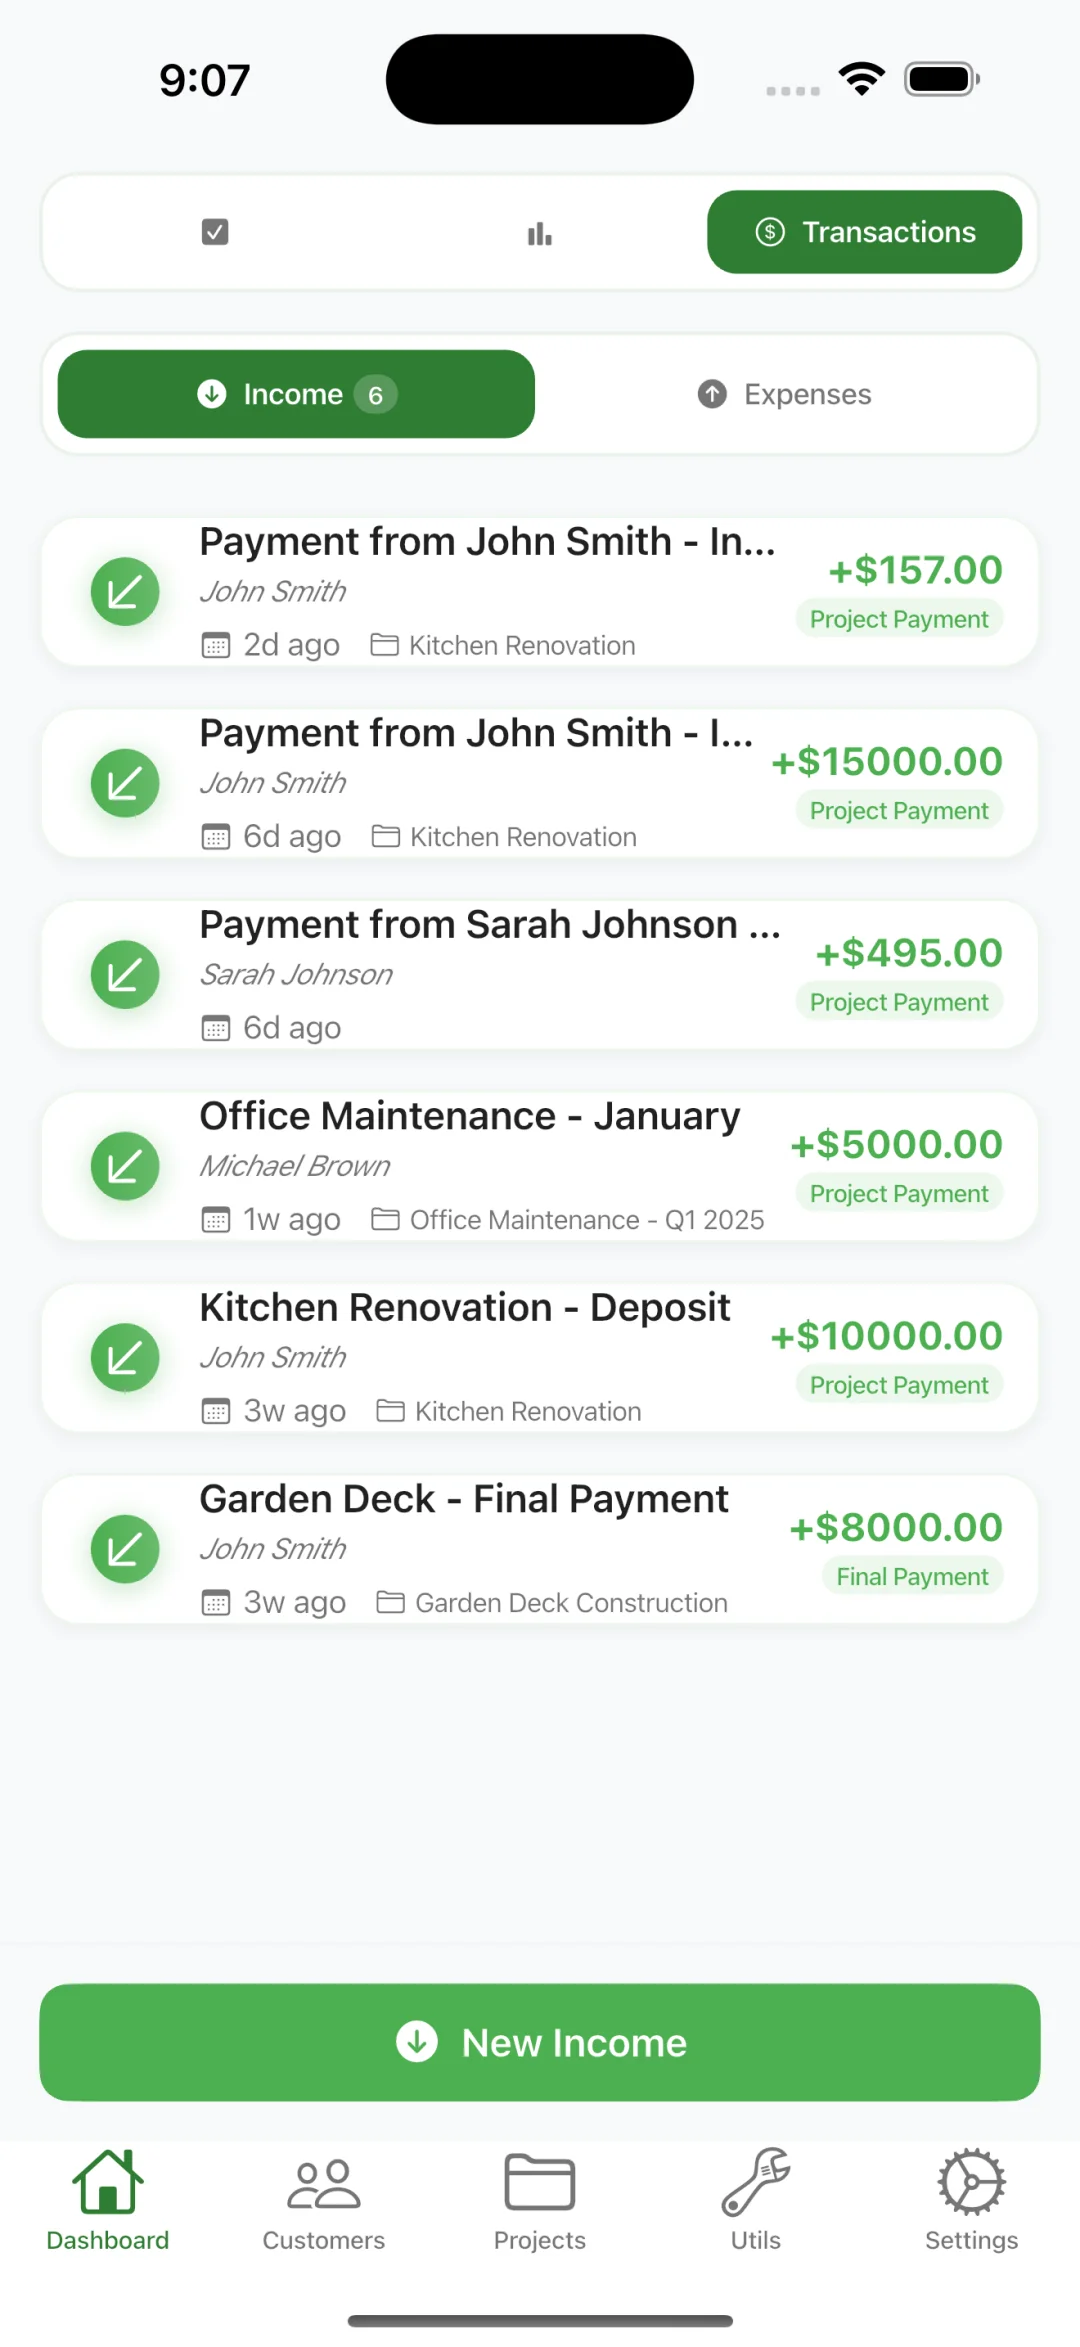This screenshot has height=2347, width=1080.
Task: Tap the New Income button
Action: tap(540, 2042)
